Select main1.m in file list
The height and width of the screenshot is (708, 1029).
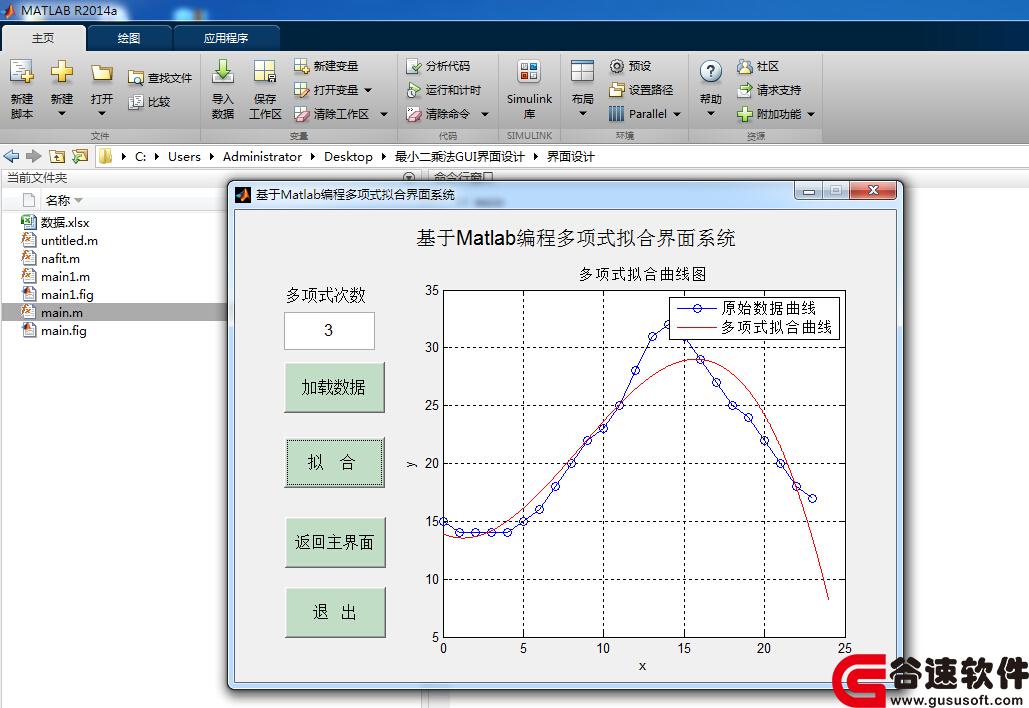[x=65, y=276]
